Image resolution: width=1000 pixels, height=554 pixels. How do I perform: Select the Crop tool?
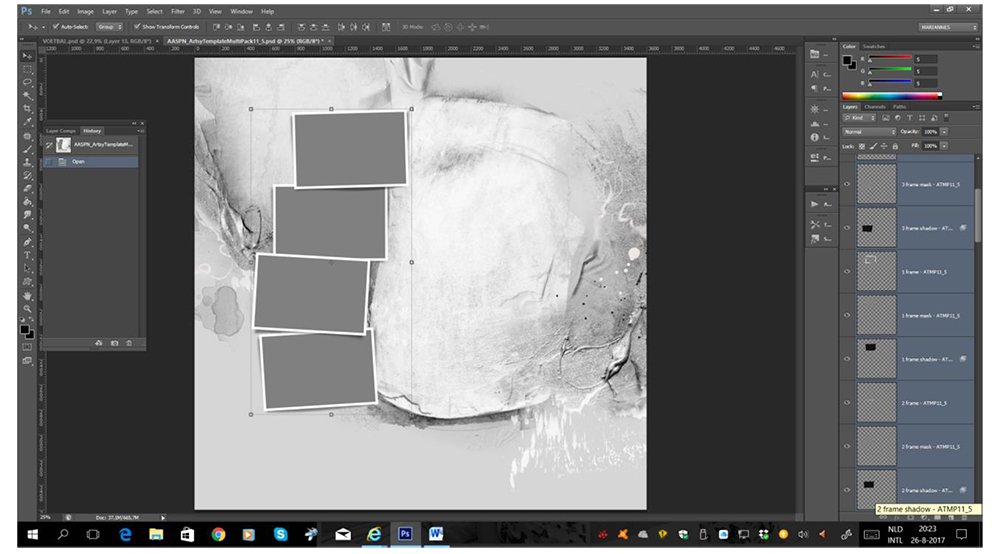[x=27, y=108]
